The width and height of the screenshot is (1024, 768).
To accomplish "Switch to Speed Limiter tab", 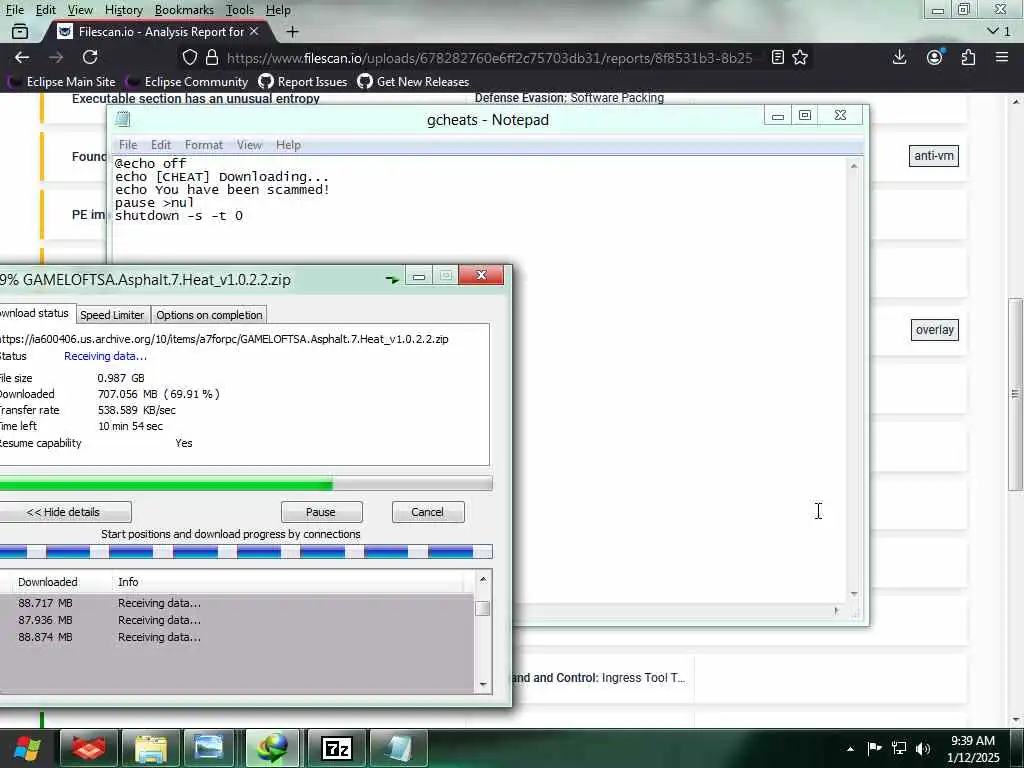I will pyautogui.click(x=112, y=315).
